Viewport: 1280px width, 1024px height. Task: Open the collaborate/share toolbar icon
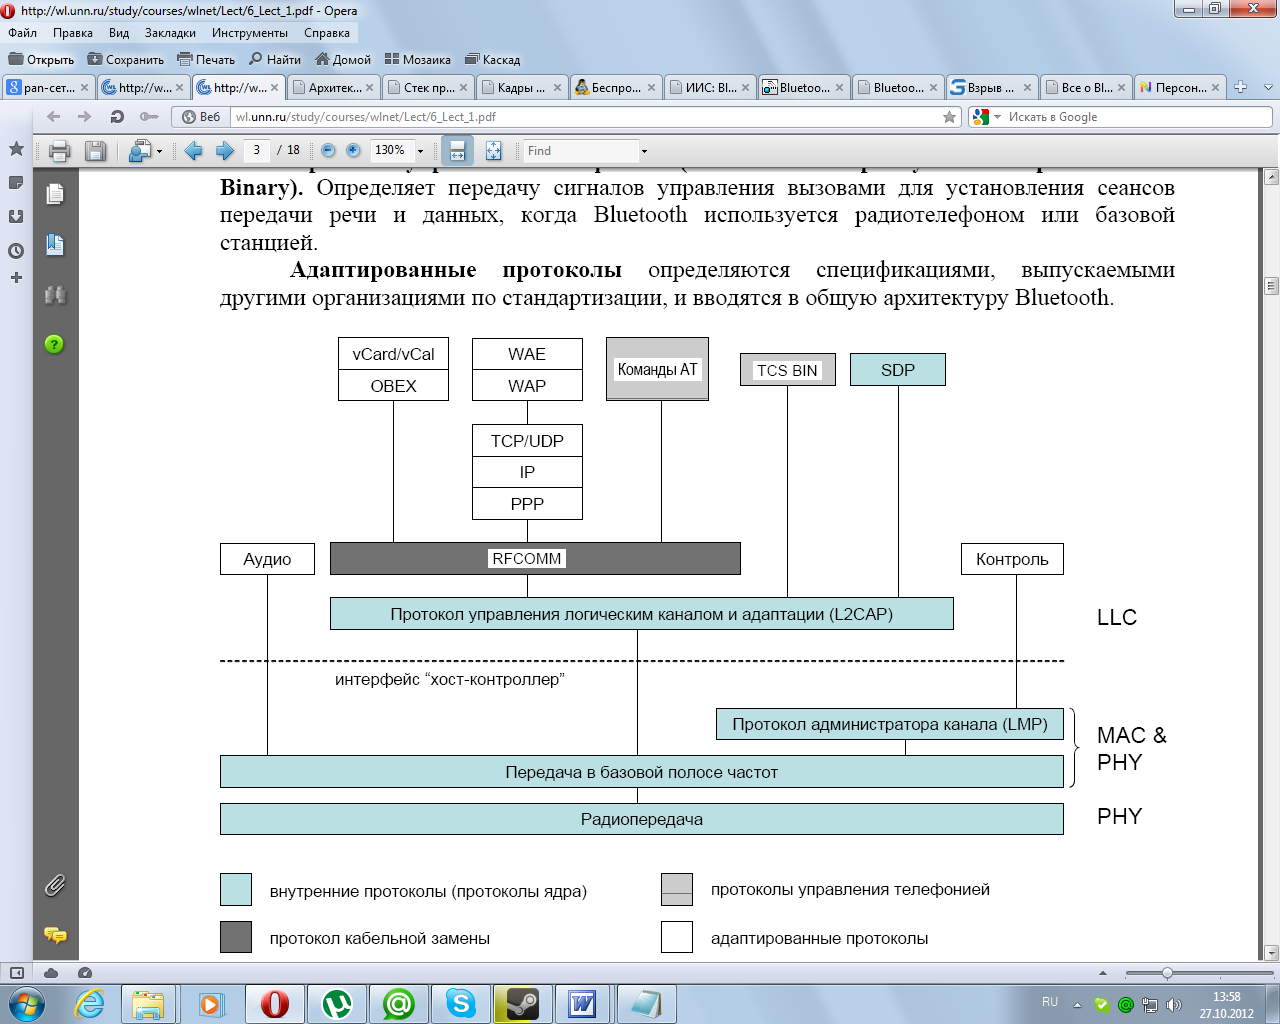pyautogui.click(x=140, y=151)
